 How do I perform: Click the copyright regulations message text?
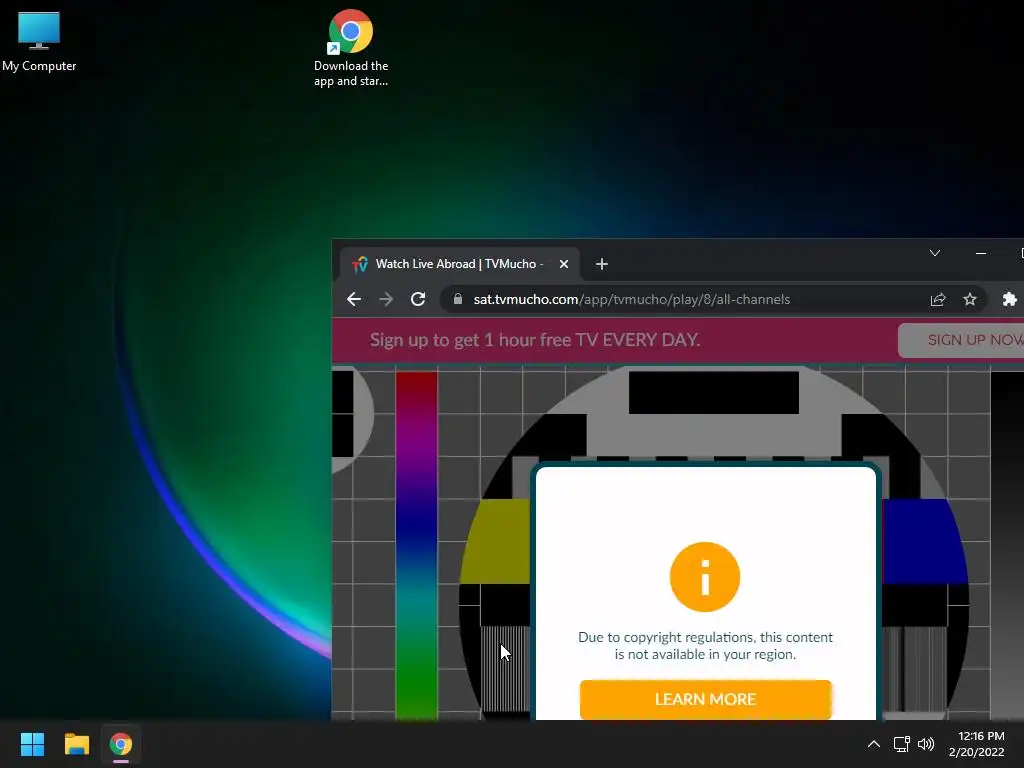pos(705,646)
